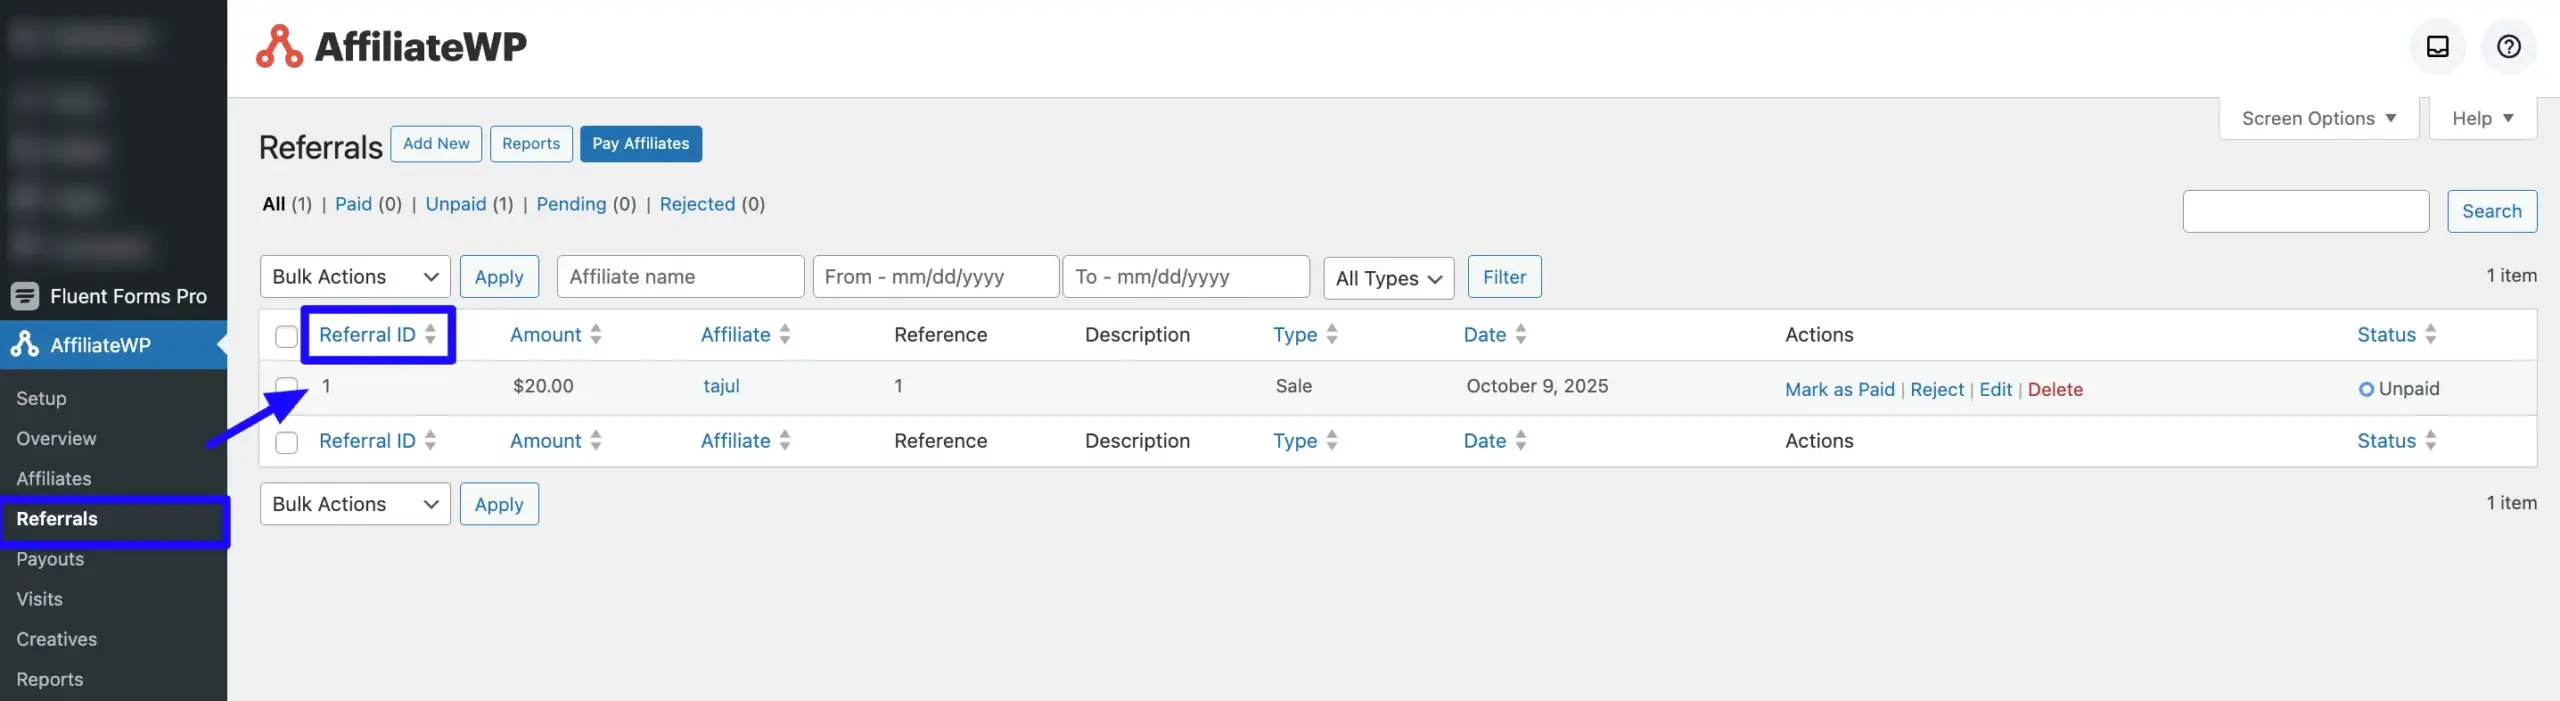Tick the select-all checkbox in table footer
This screenshot has width=2560, height=701.
pyautogui.click(x=286, y=442)
